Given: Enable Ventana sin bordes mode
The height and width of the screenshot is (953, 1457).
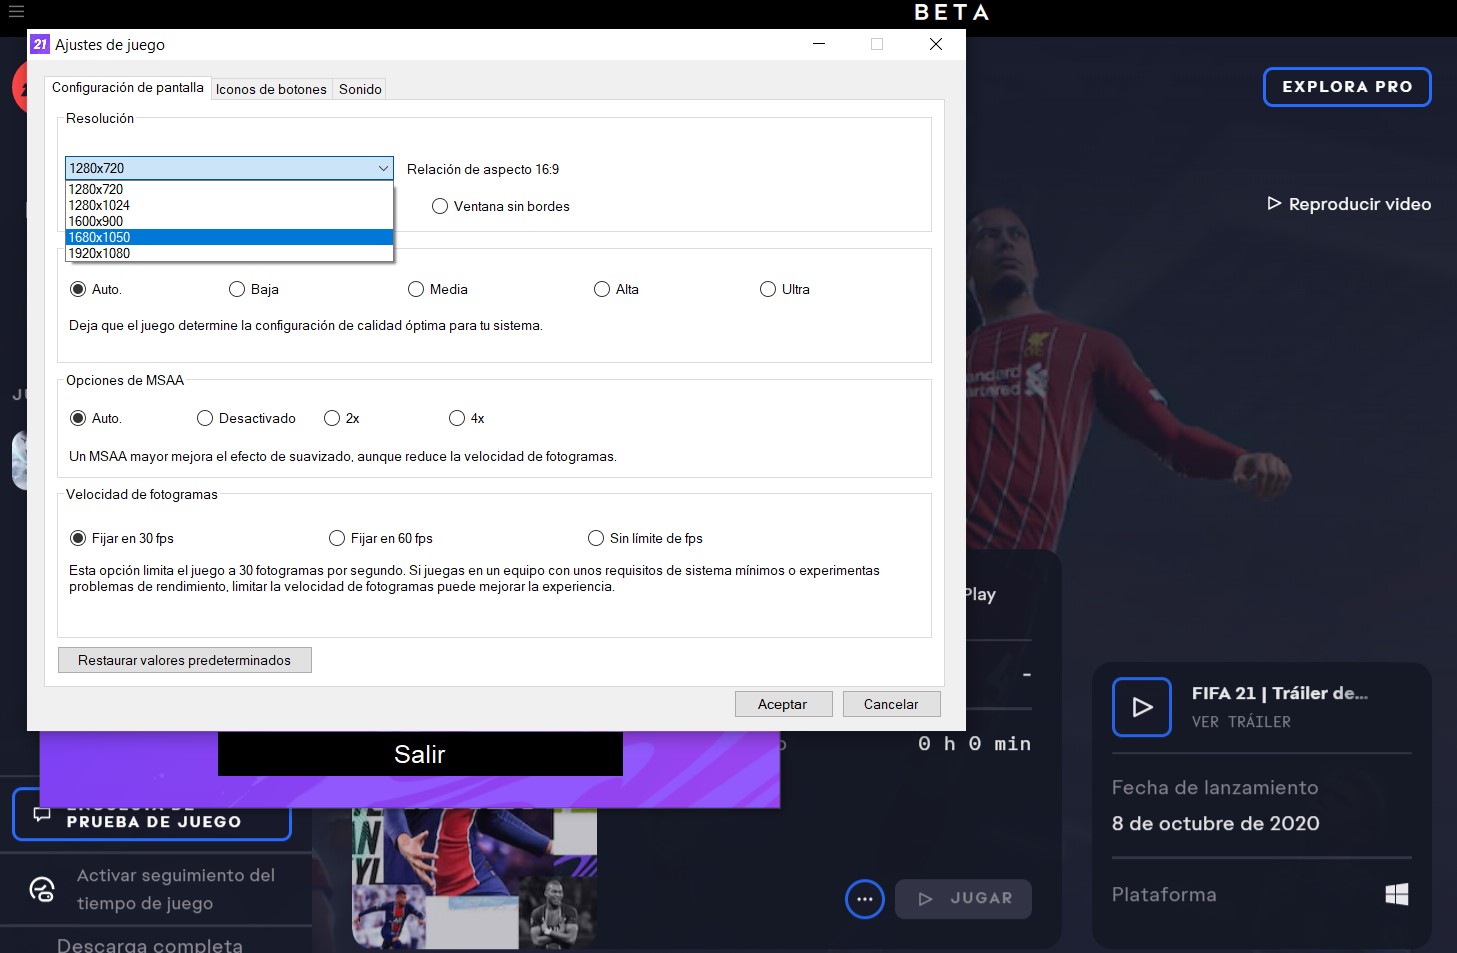Looking at the screenshot, I should [440, 206].
